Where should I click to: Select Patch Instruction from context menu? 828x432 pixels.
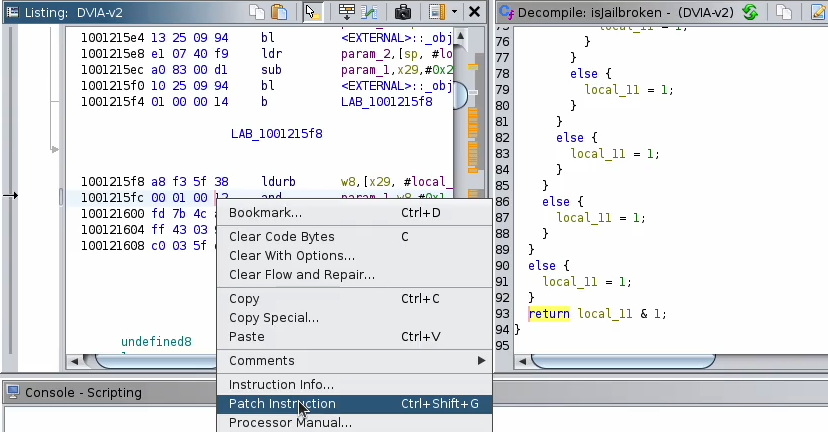[x=282, y=404]
